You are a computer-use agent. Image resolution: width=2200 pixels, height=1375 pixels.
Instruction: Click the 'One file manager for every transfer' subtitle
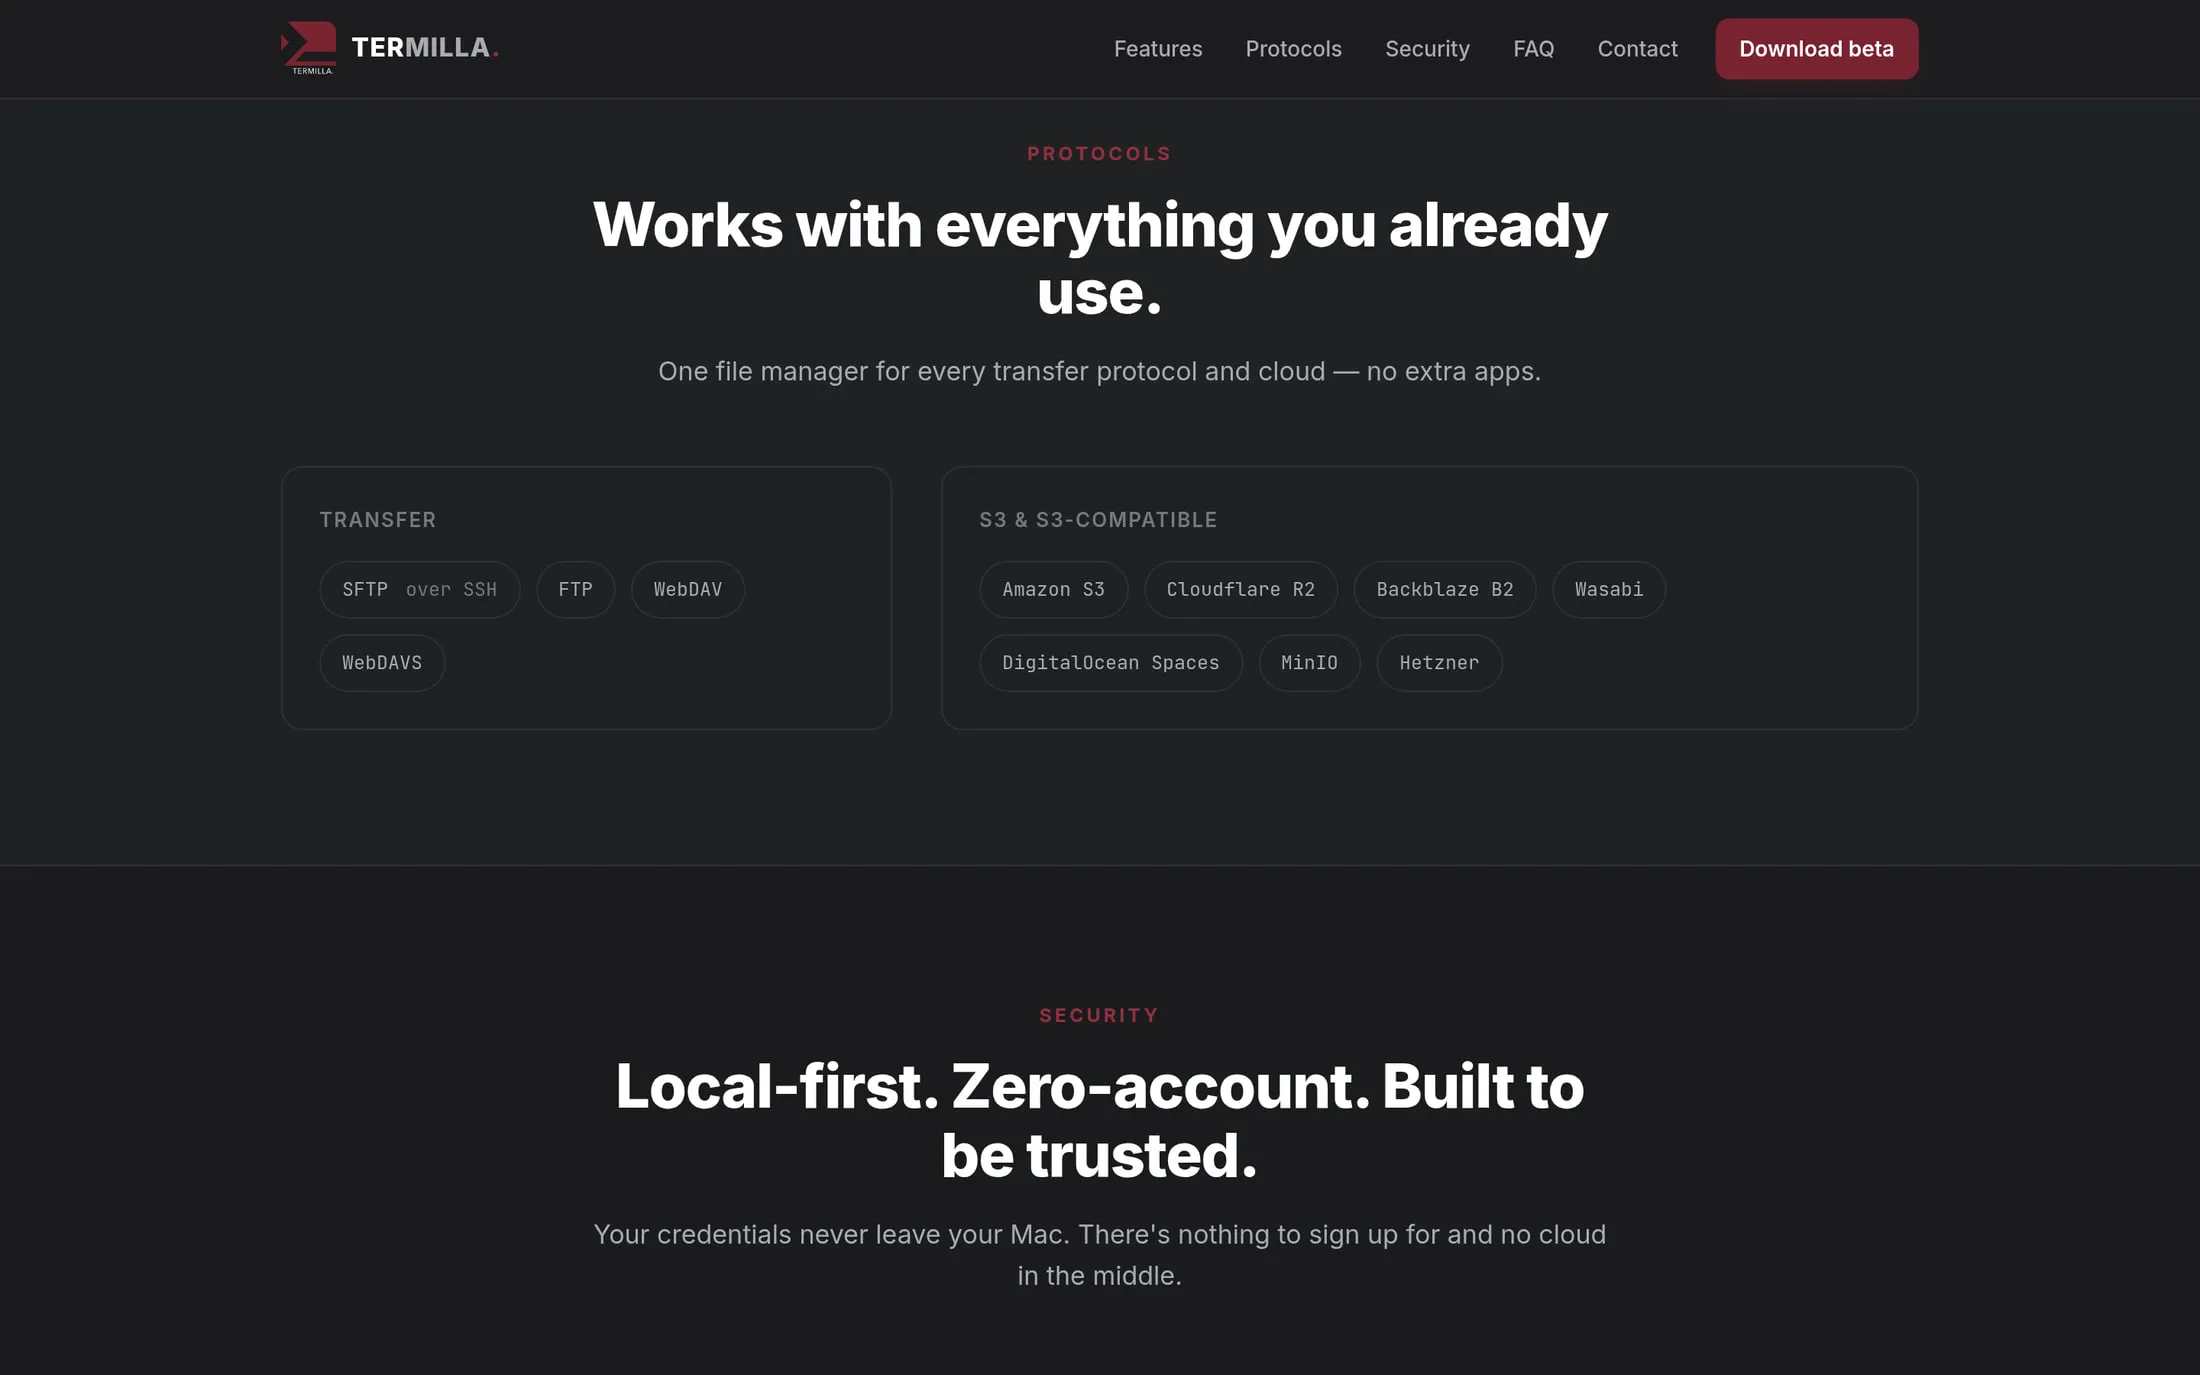click(x=1100, y=371)
